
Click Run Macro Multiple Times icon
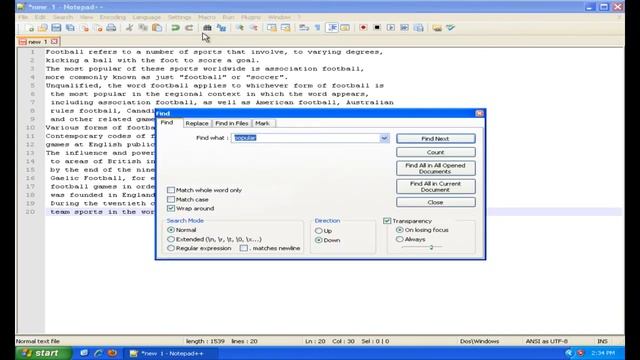point(404,28)
